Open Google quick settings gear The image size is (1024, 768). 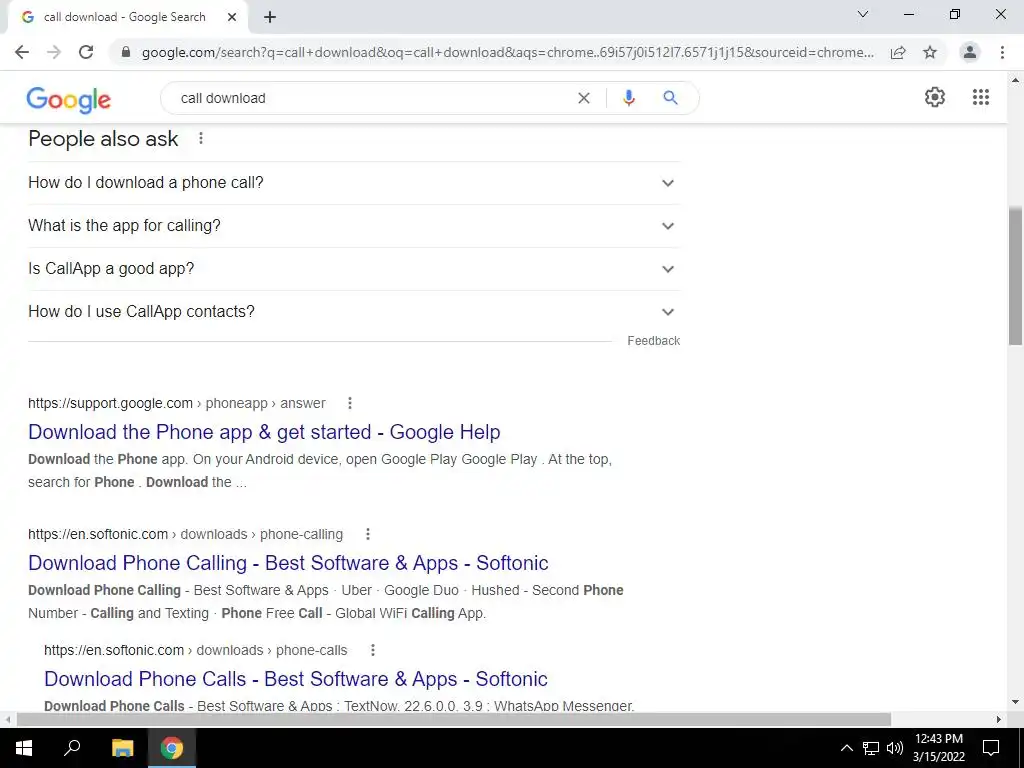tap(935, 97)
